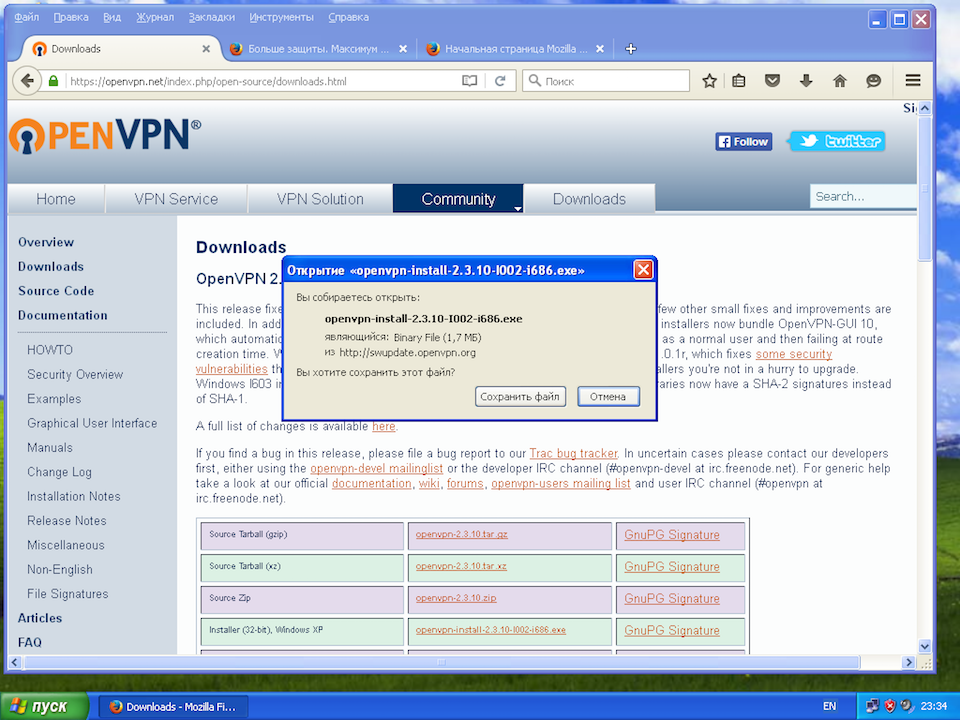Bookmark this page with the star icon
Image resolution: width=960 pixels, height=720 pixels.
[x=709, y=81]
